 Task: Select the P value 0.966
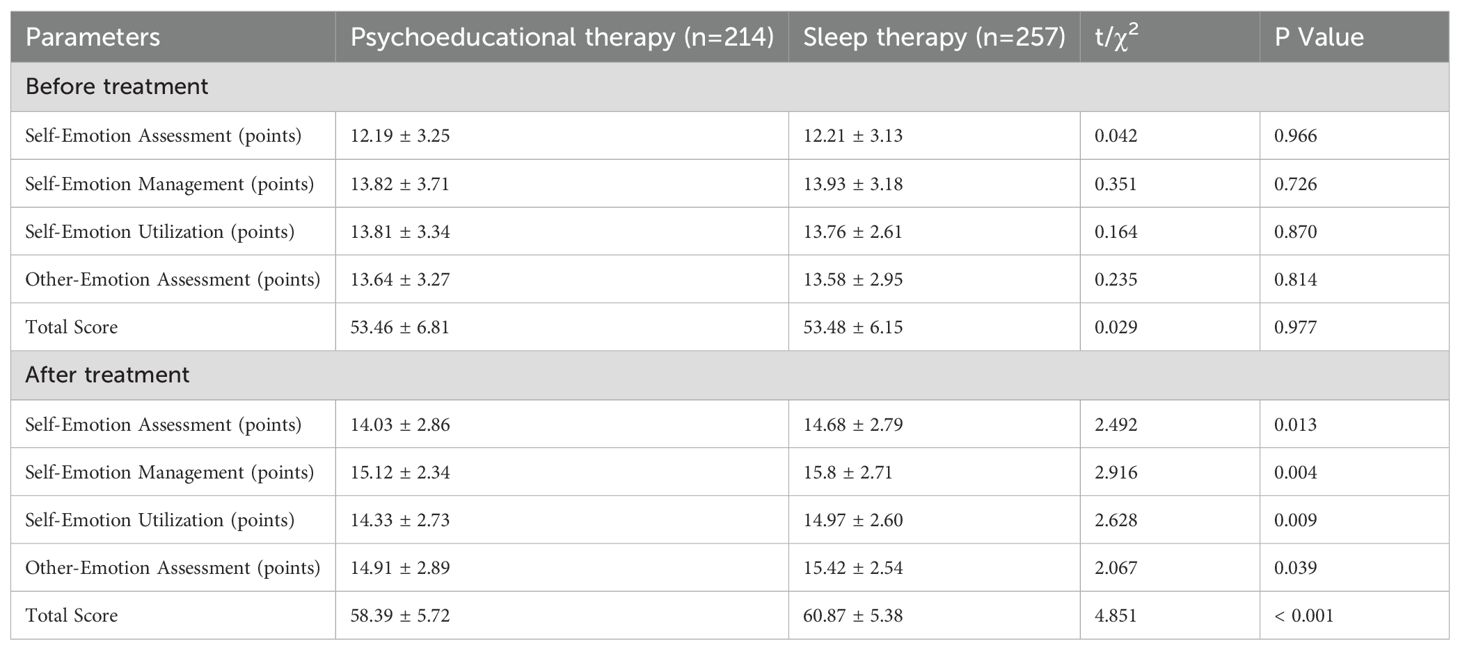tap(1296, 136)
